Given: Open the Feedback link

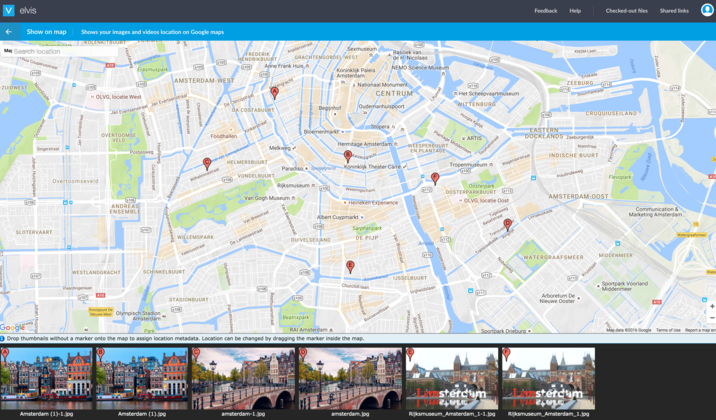Looking at the screenshot, I should [x=546, y=10].
